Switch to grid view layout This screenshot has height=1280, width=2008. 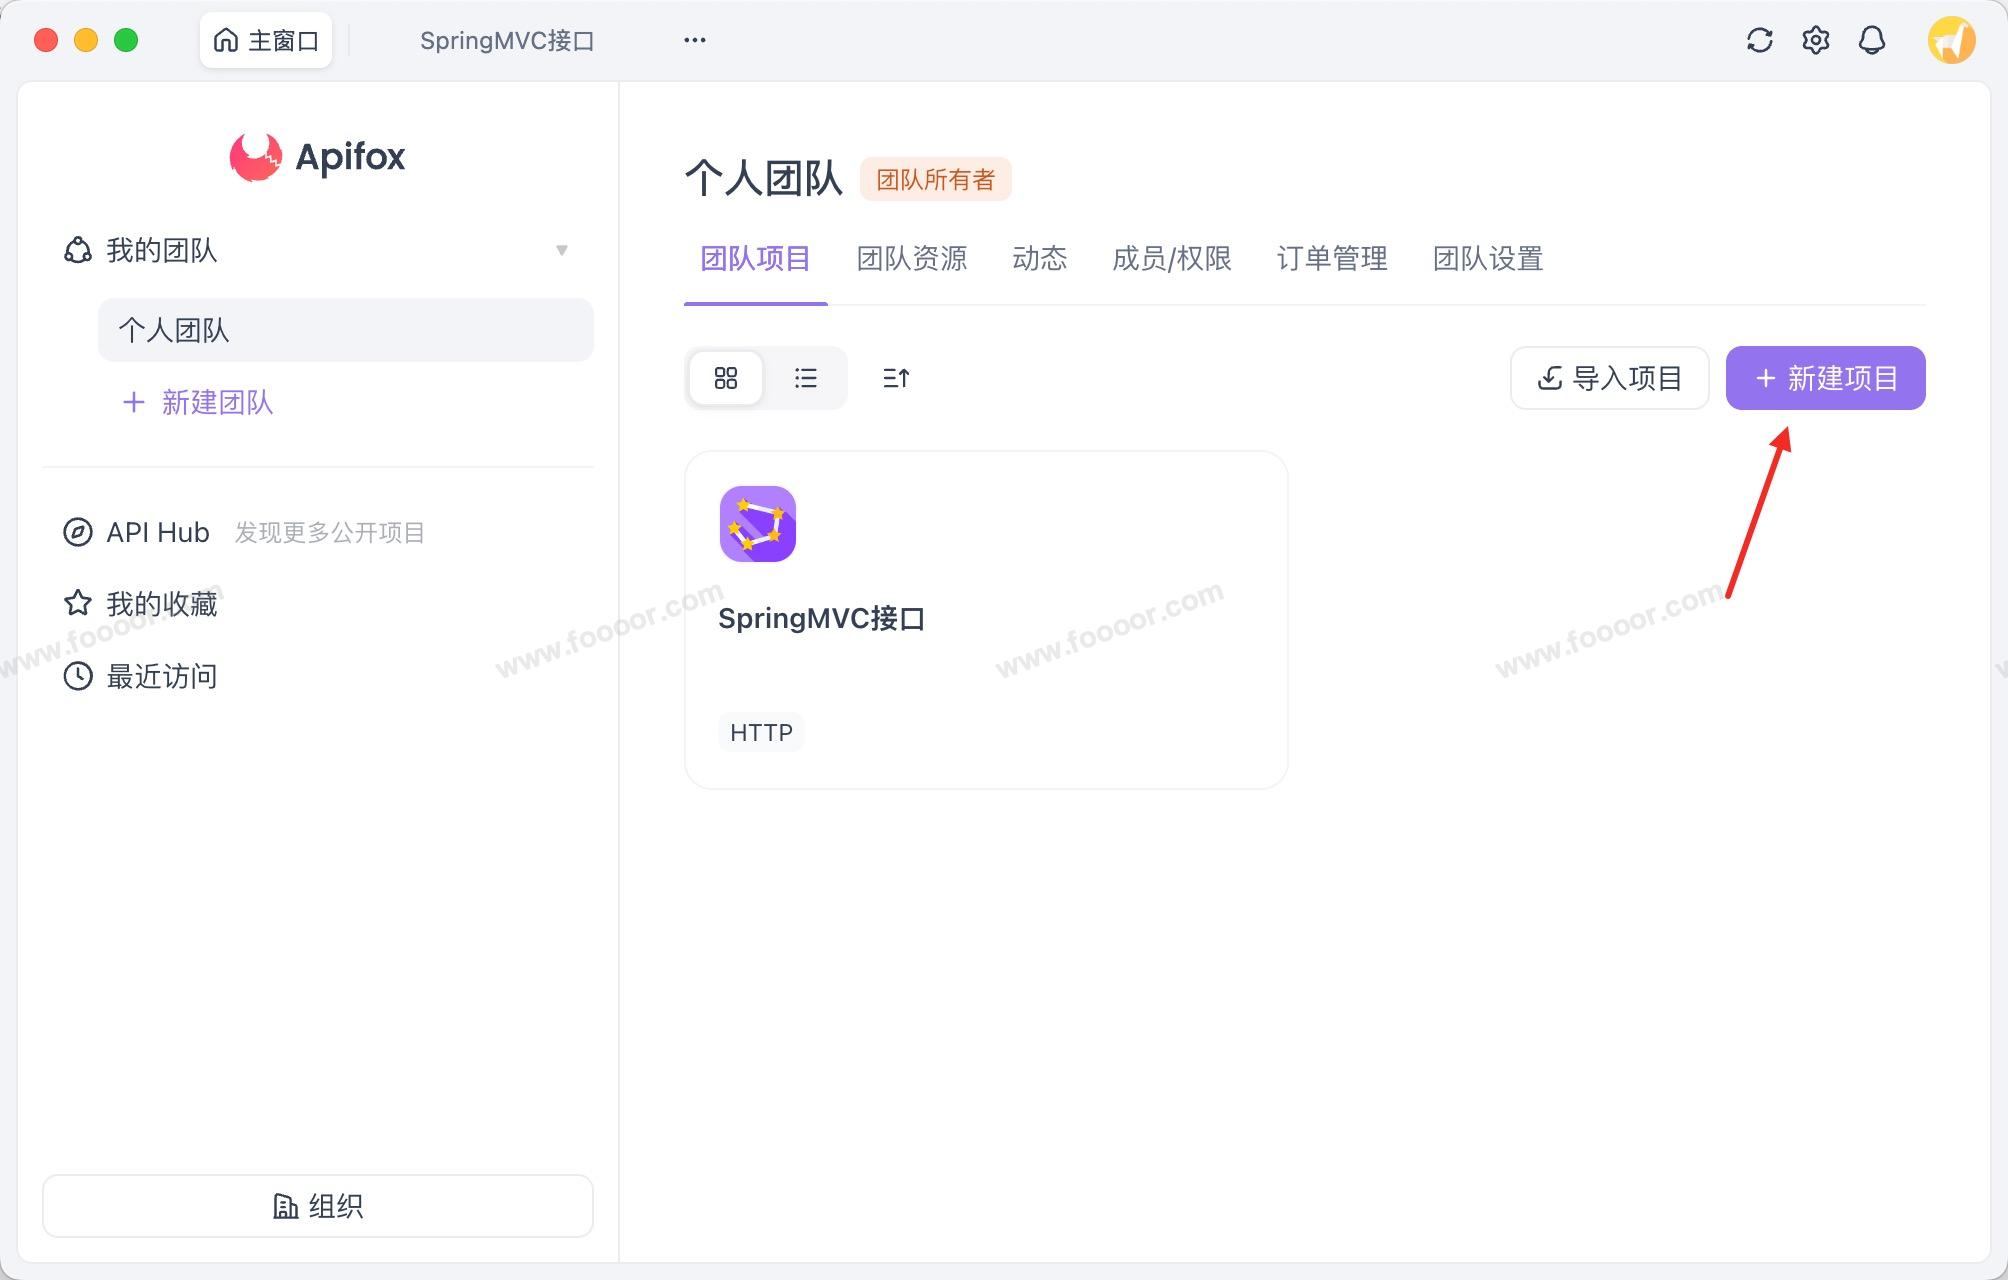(x=726, y=378)
